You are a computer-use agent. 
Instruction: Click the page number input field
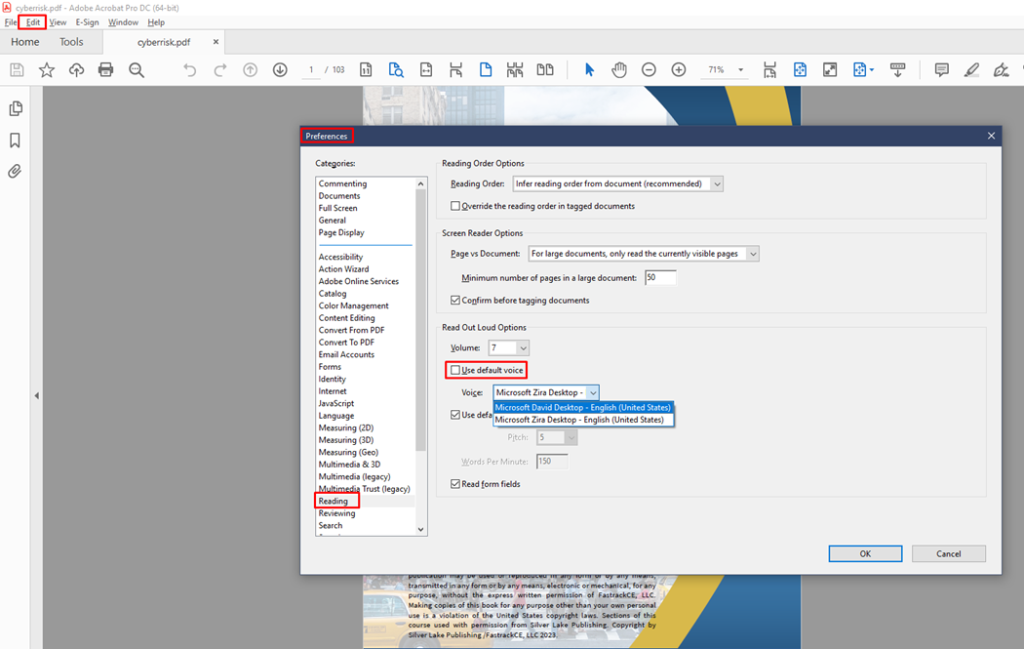click(x=311, y=70)
